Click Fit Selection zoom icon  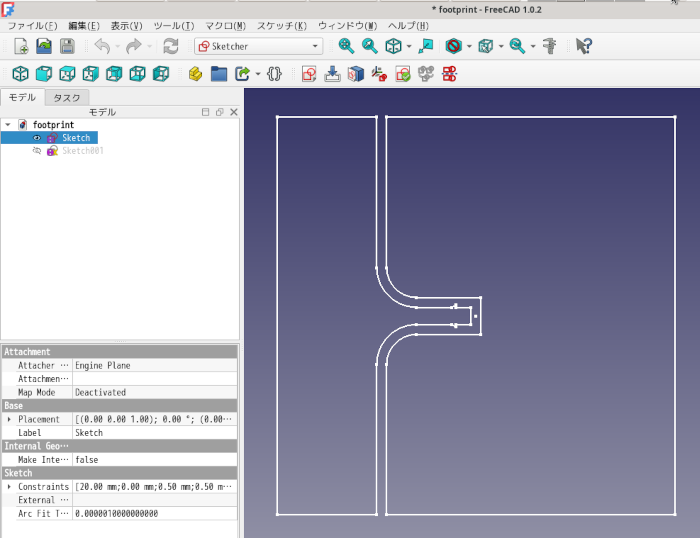coord(370,46)
